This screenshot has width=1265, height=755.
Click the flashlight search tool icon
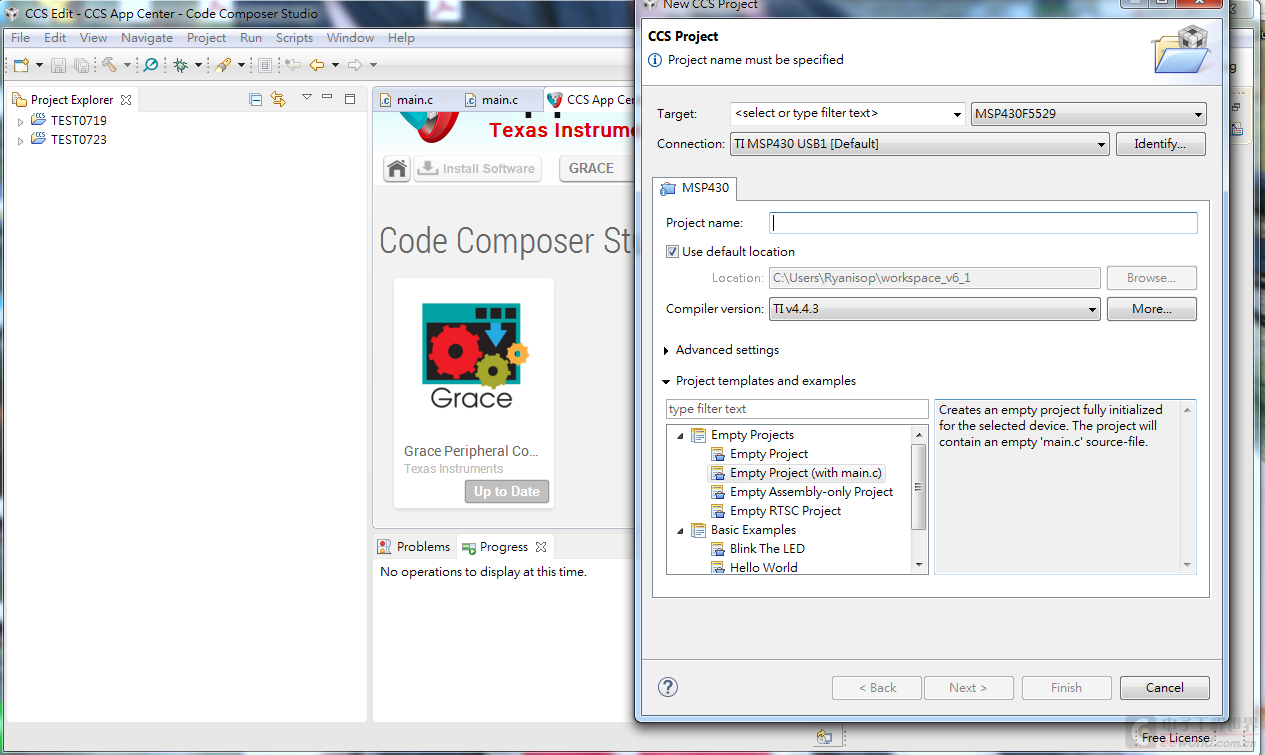pos(224,65)
